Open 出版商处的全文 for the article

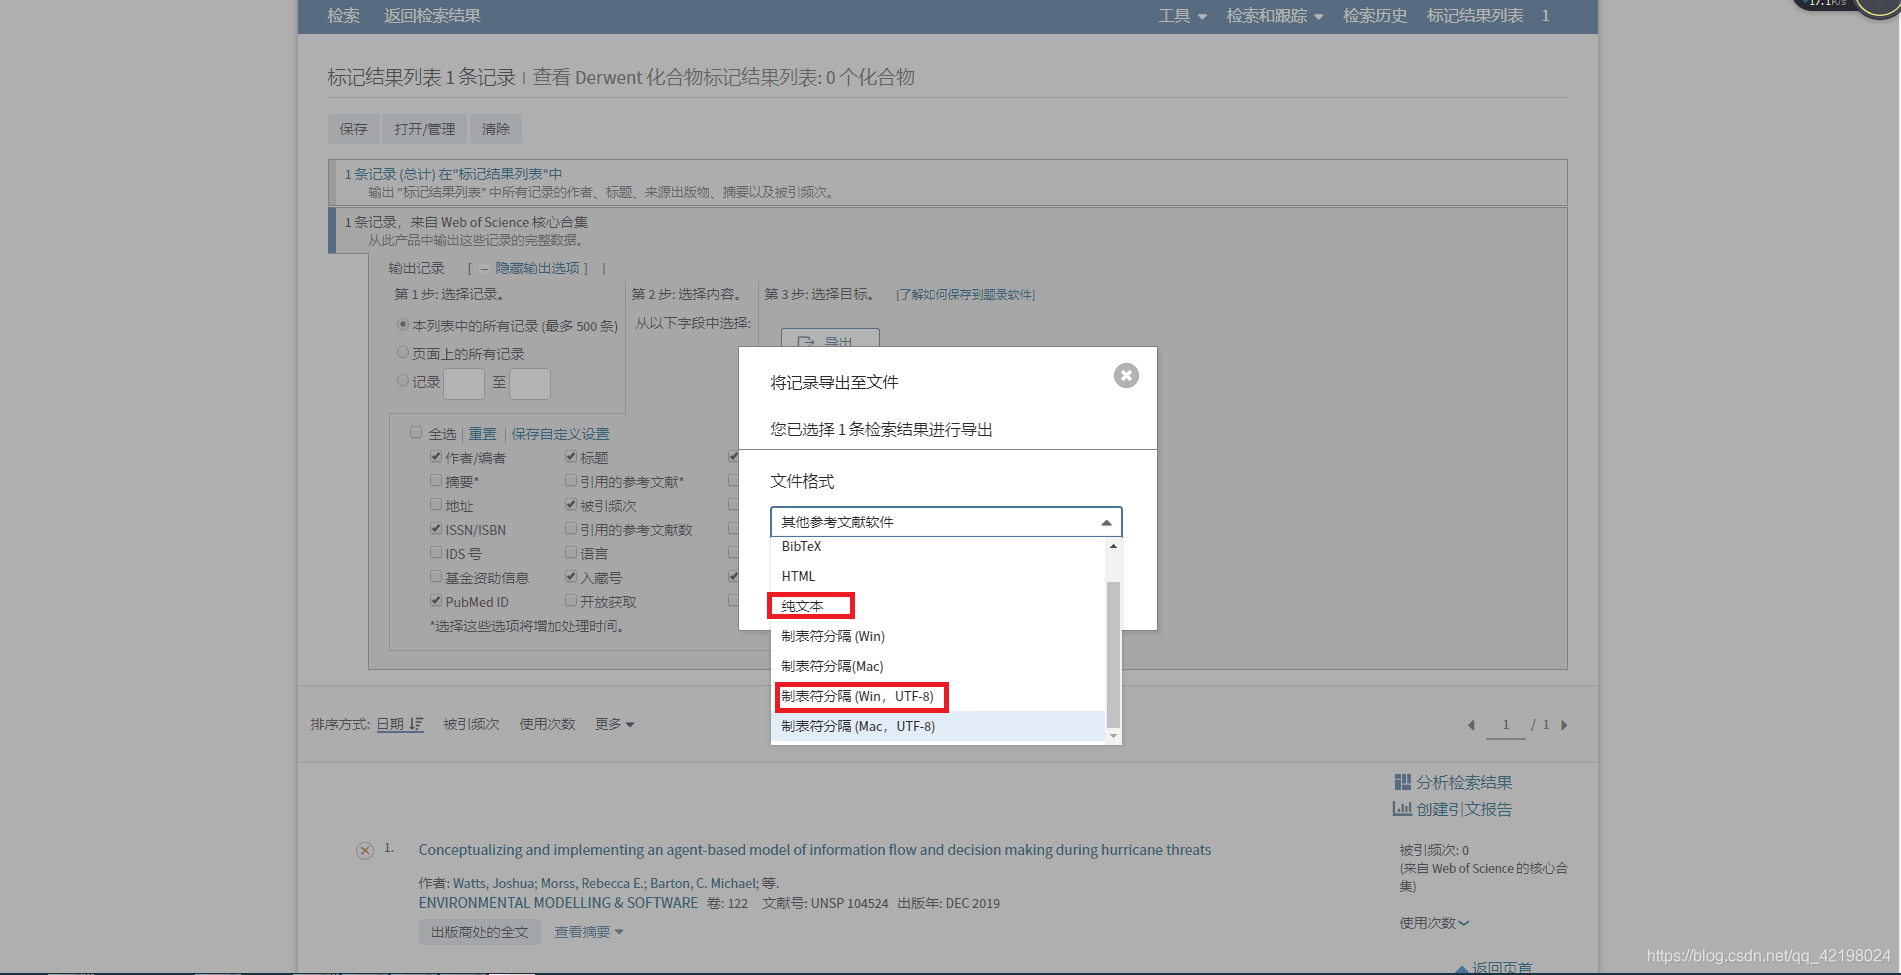point(479,931)
